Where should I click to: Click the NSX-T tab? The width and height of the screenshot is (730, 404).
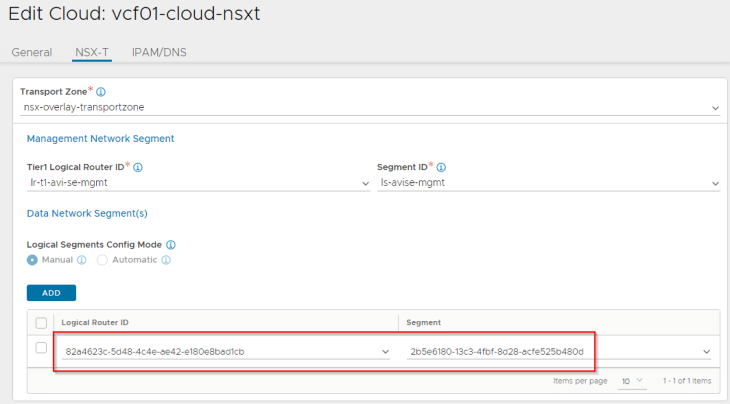[92, 52]
